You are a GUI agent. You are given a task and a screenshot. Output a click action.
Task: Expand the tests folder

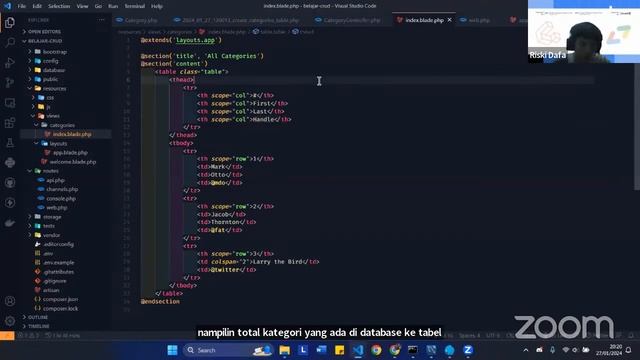(x=49, y=226)
